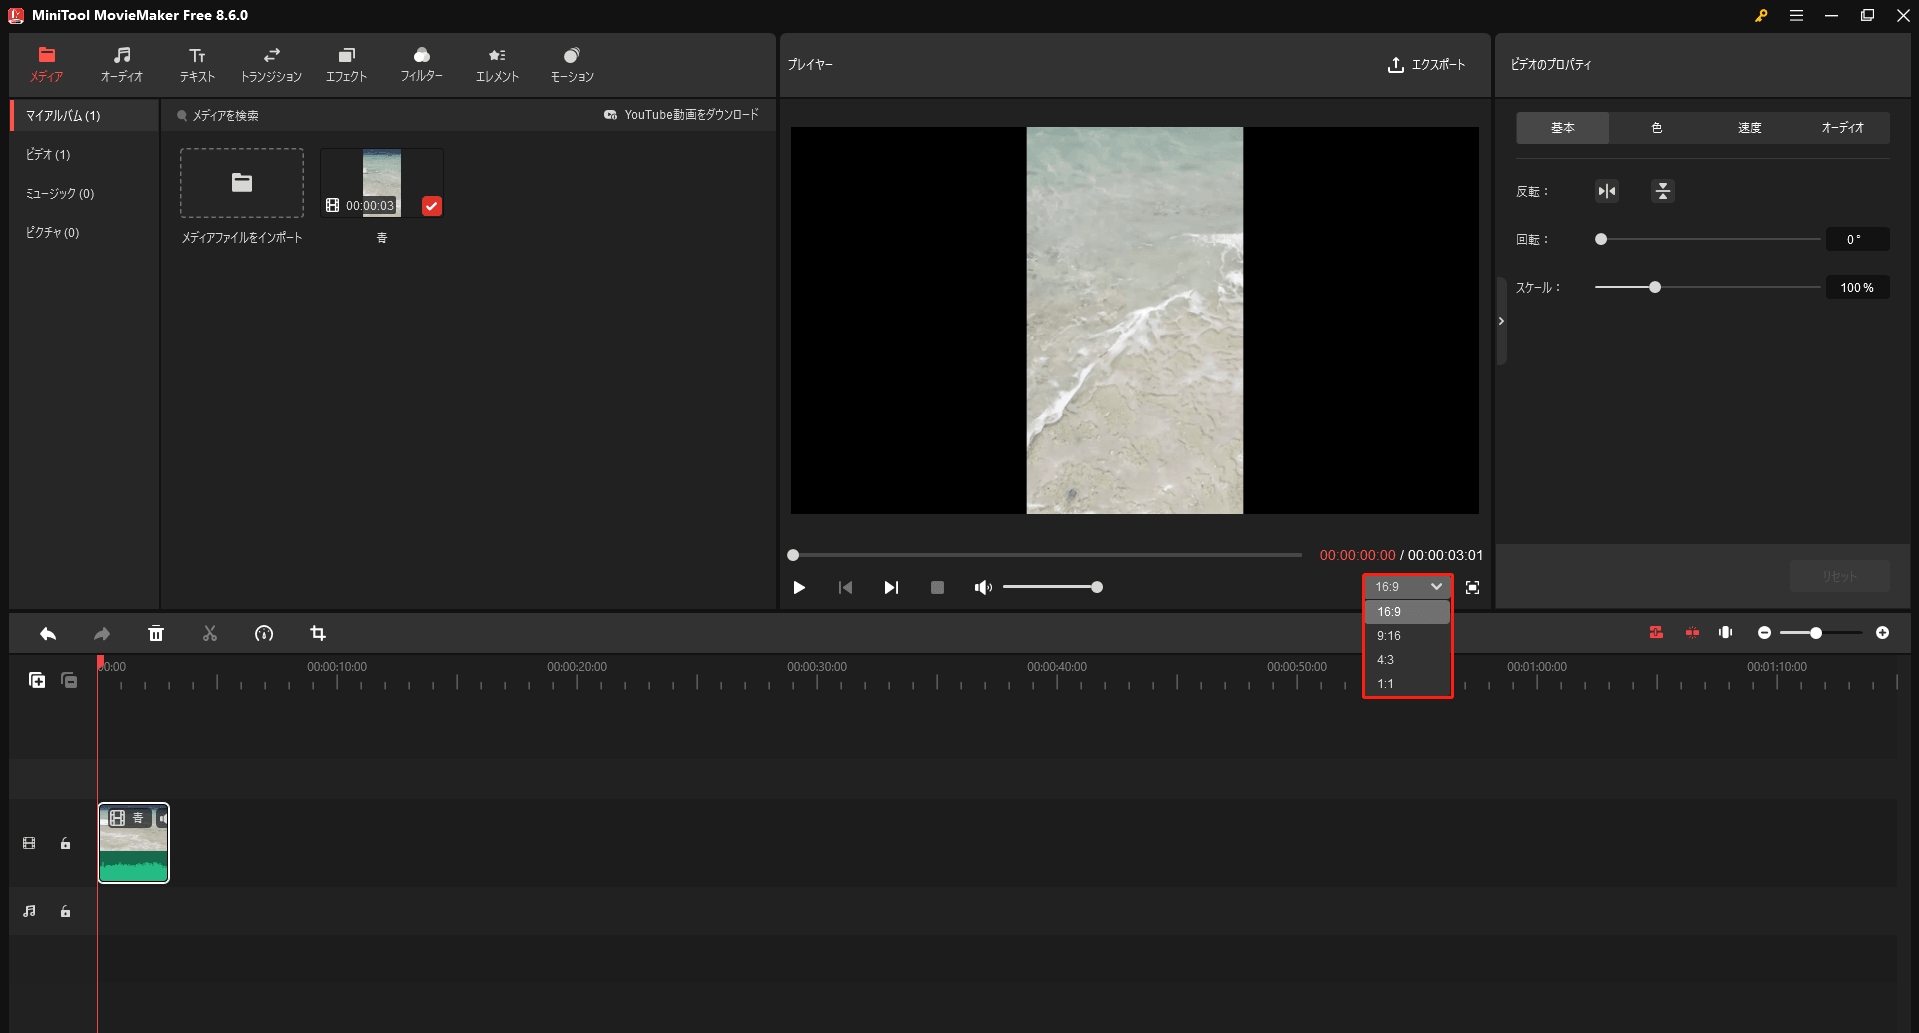Image resolution: width=1919 pixels, height=1033 pixels.
Task: Open the エレメント panel
Action: (x=496, y=63)
